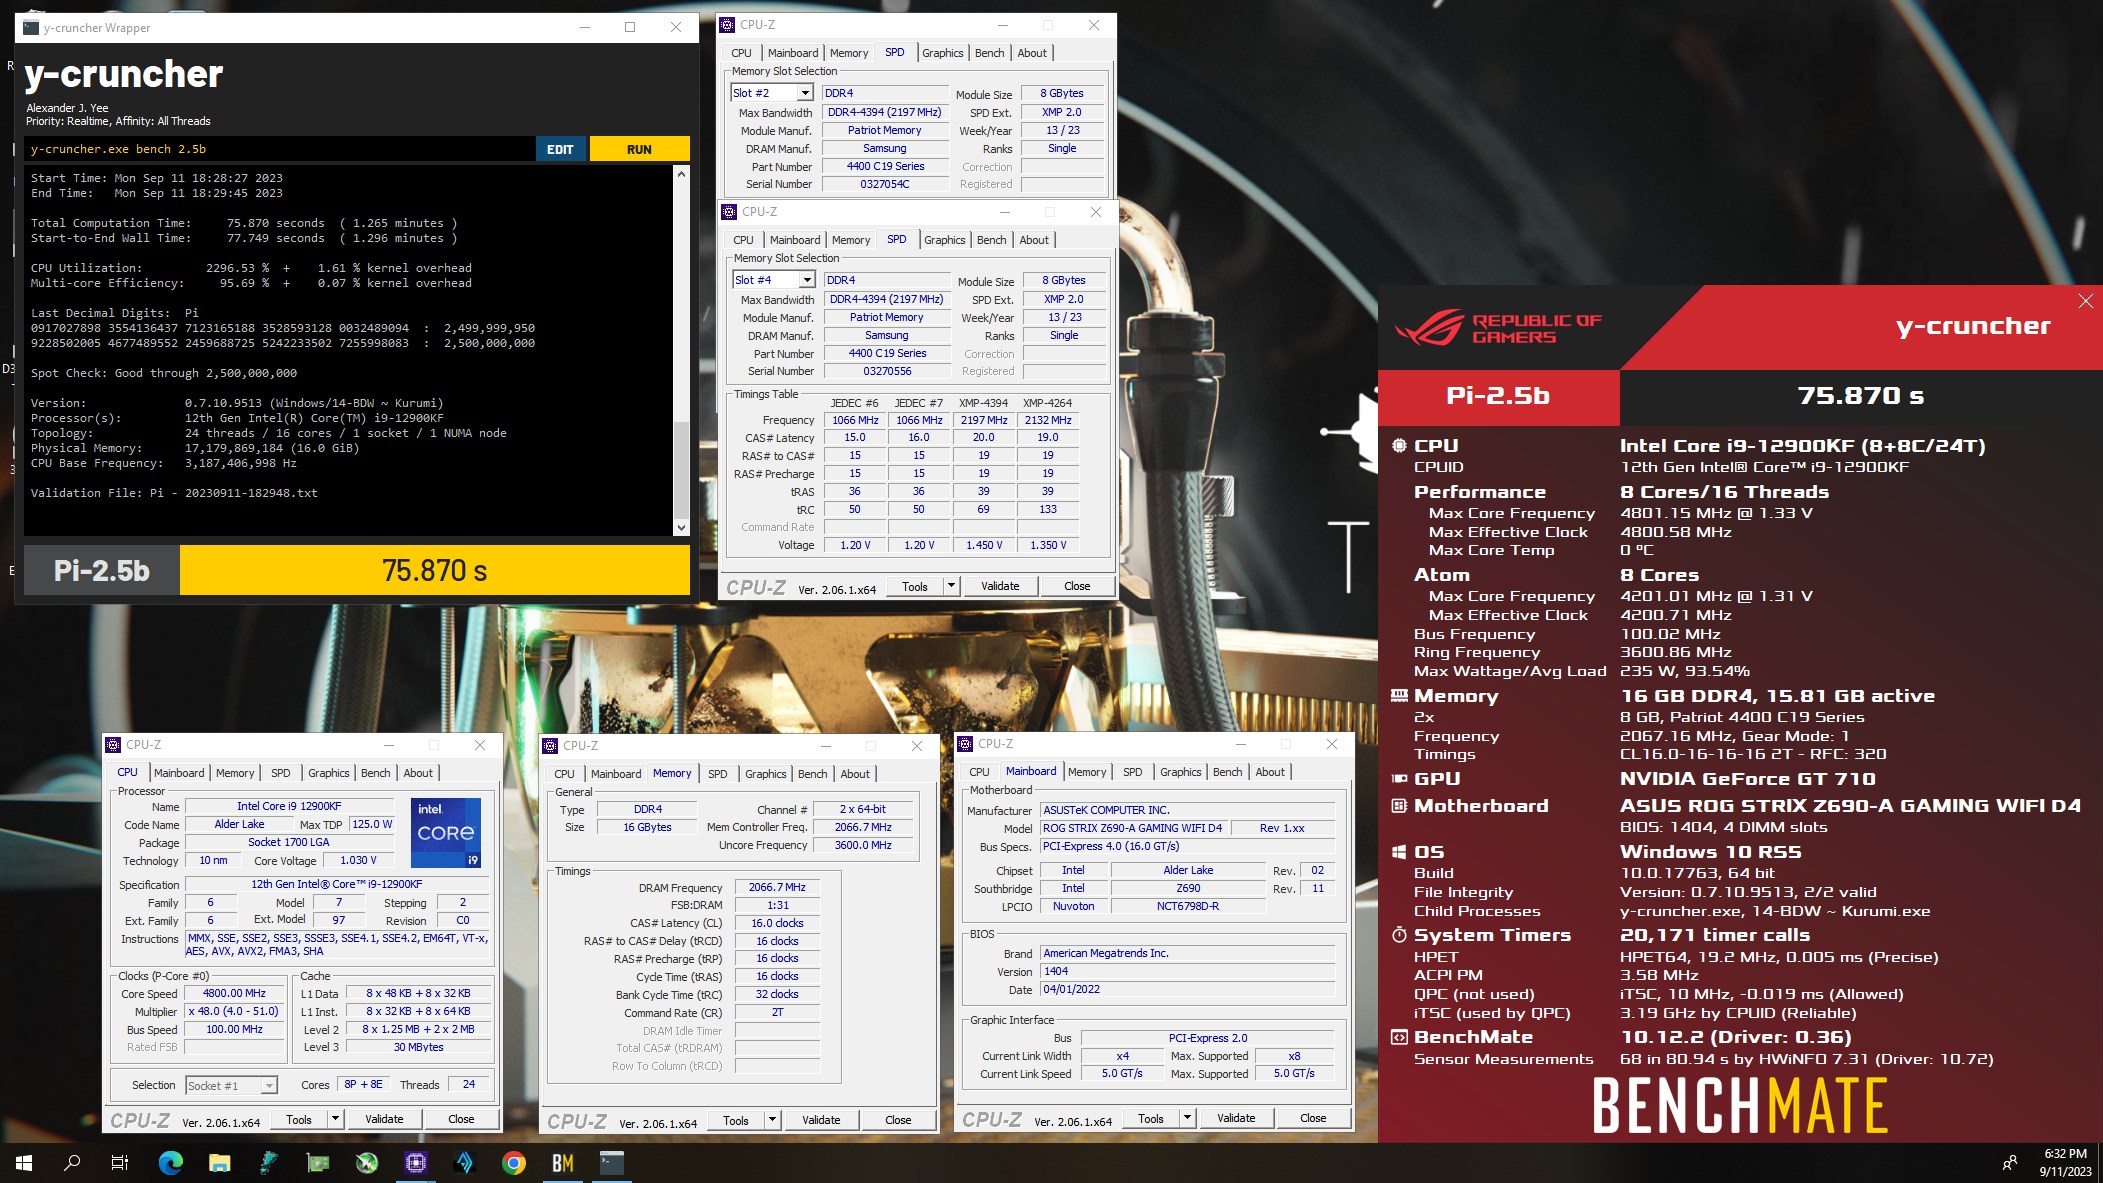
Task: Click the CPU-Z purple chip taskbar icon
Action: [x=416, y=1163]
